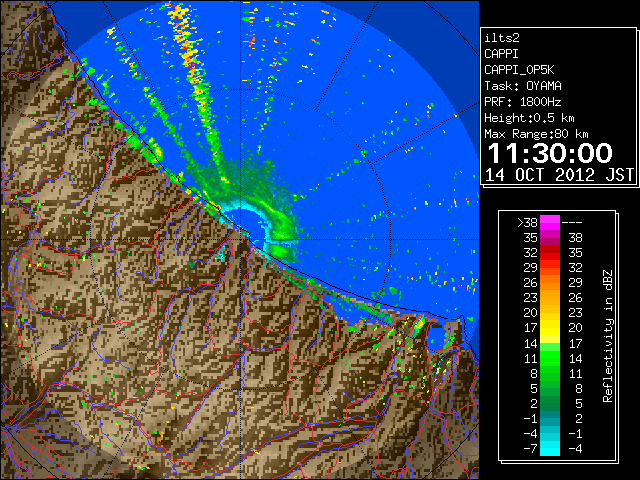Viewport: 640px width, 480px height.
Task: Pick the magenta swatch for >38 dBZ
Action: point(550,223)
